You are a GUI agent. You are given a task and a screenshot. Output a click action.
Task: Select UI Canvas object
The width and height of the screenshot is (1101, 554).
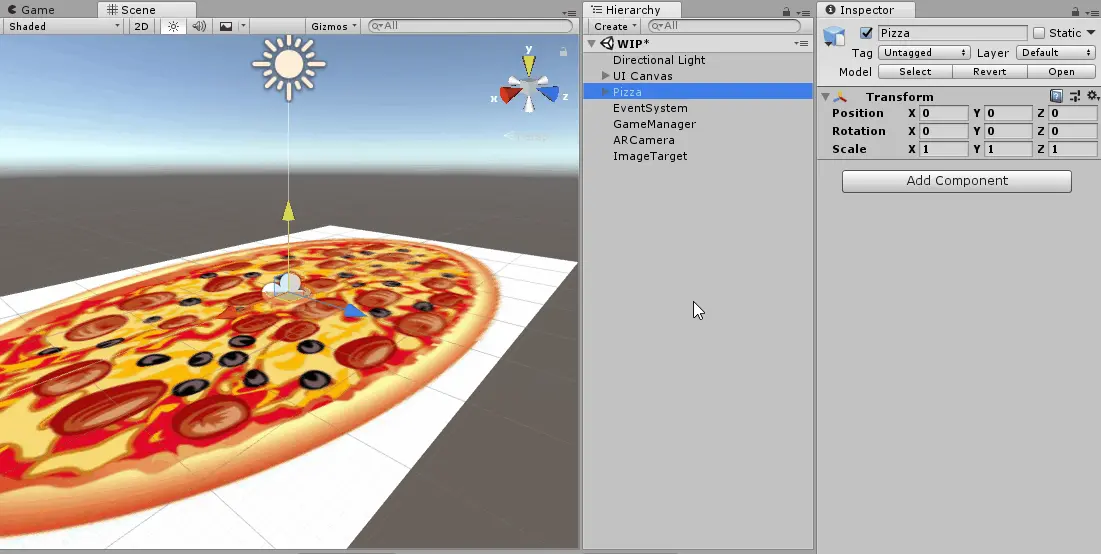(642, 76)
